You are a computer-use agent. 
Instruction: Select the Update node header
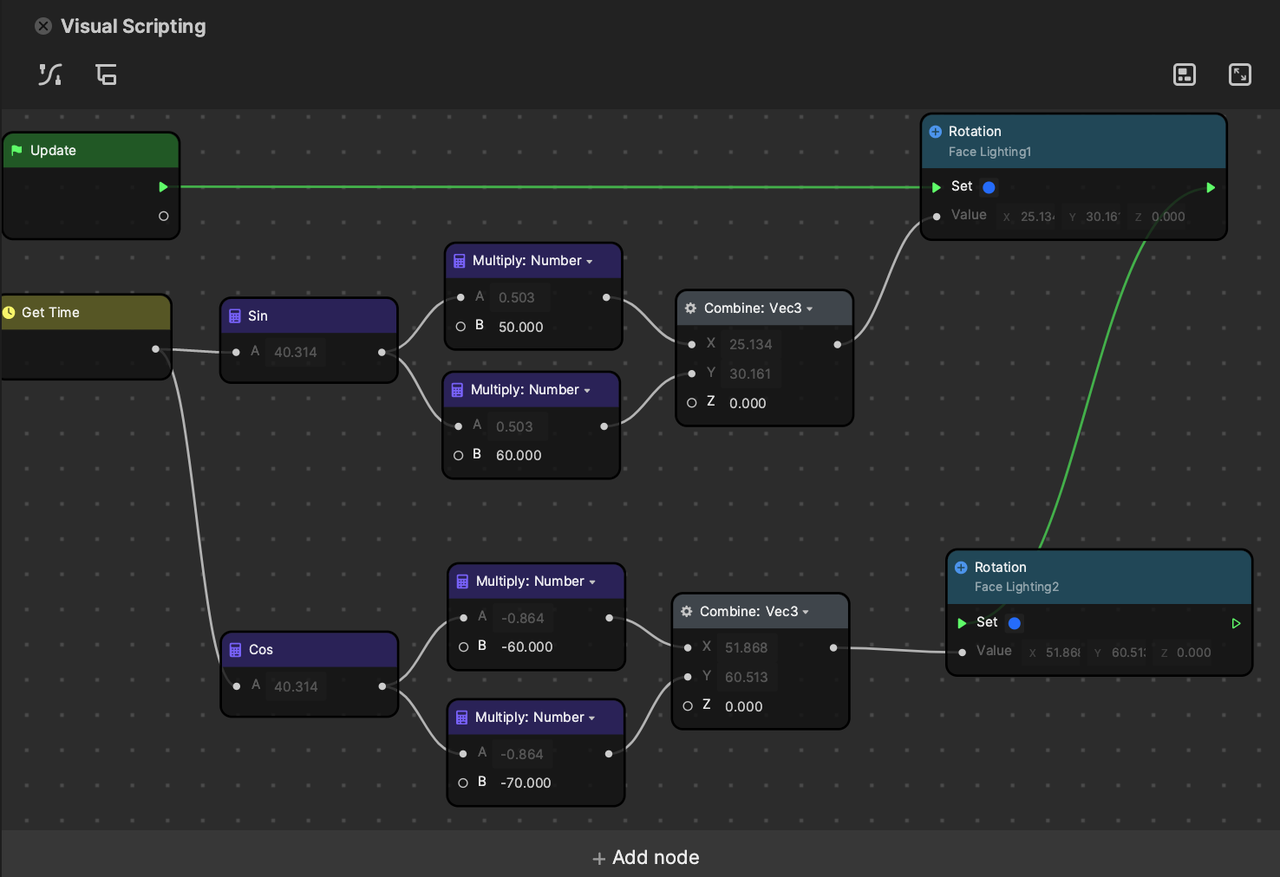tap(90, 151)
